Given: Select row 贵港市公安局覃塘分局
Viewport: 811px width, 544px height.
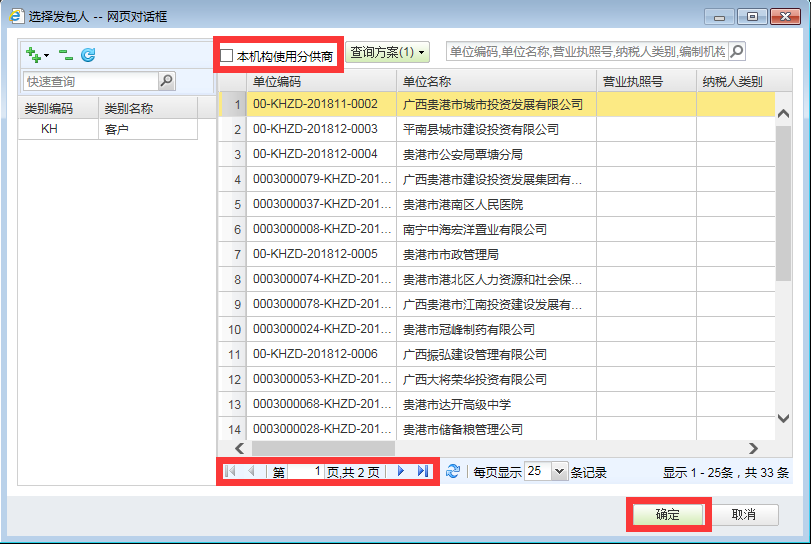Looking at the screenshot, I should point(497,154).
